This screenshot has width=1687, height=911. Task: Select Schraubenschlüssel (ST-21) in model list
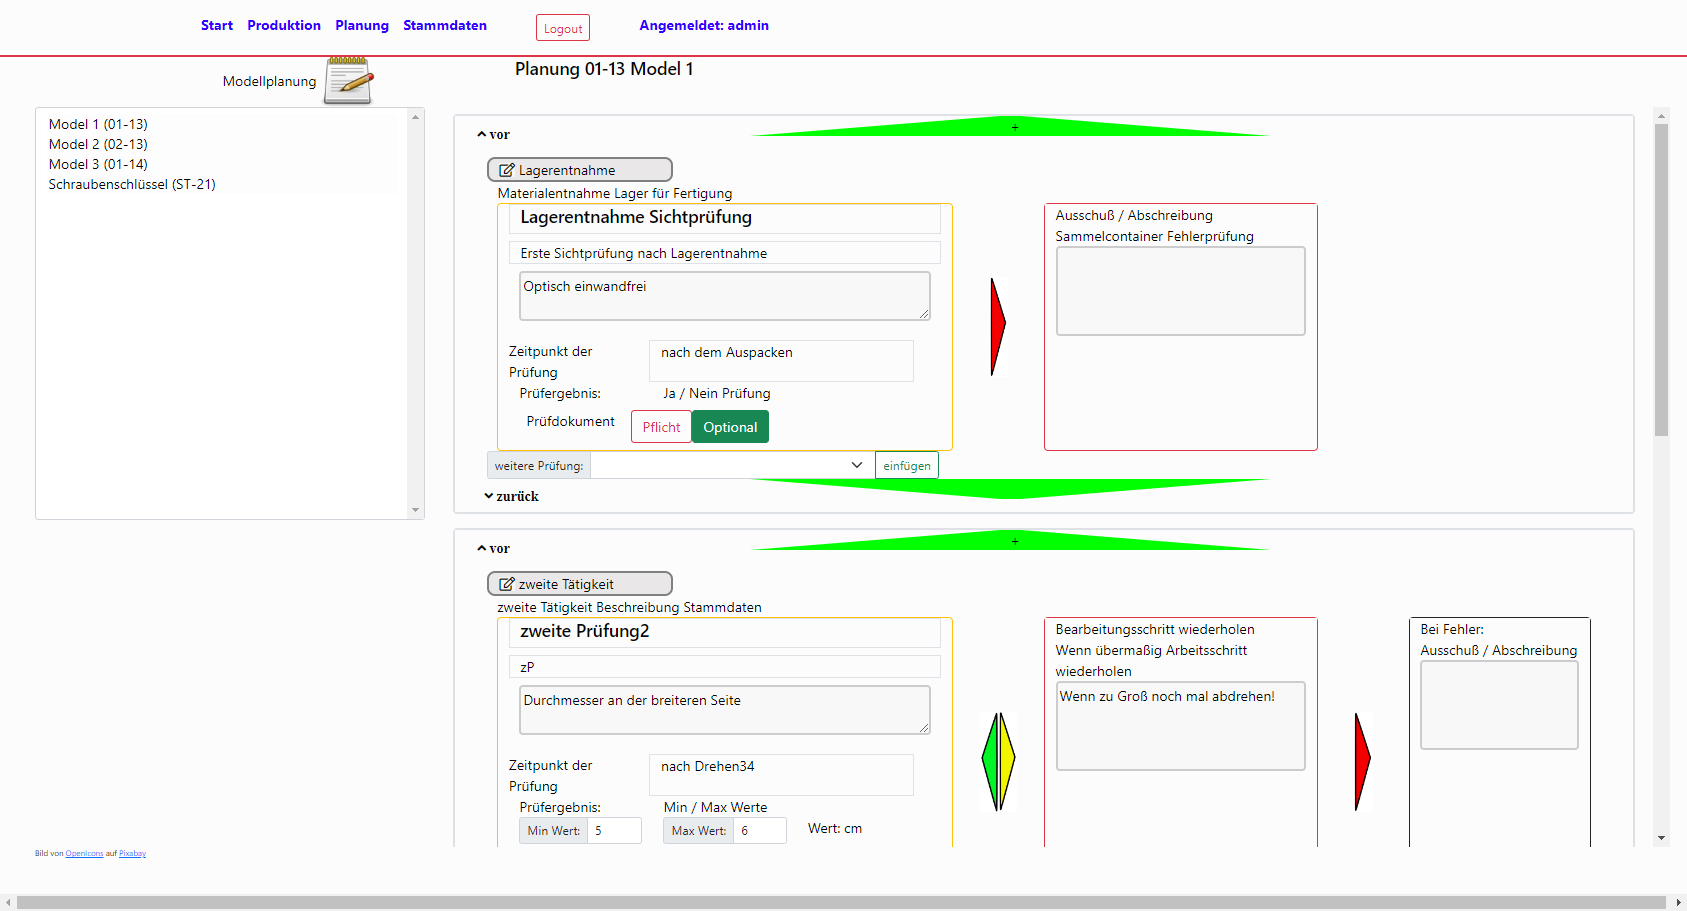132,184
